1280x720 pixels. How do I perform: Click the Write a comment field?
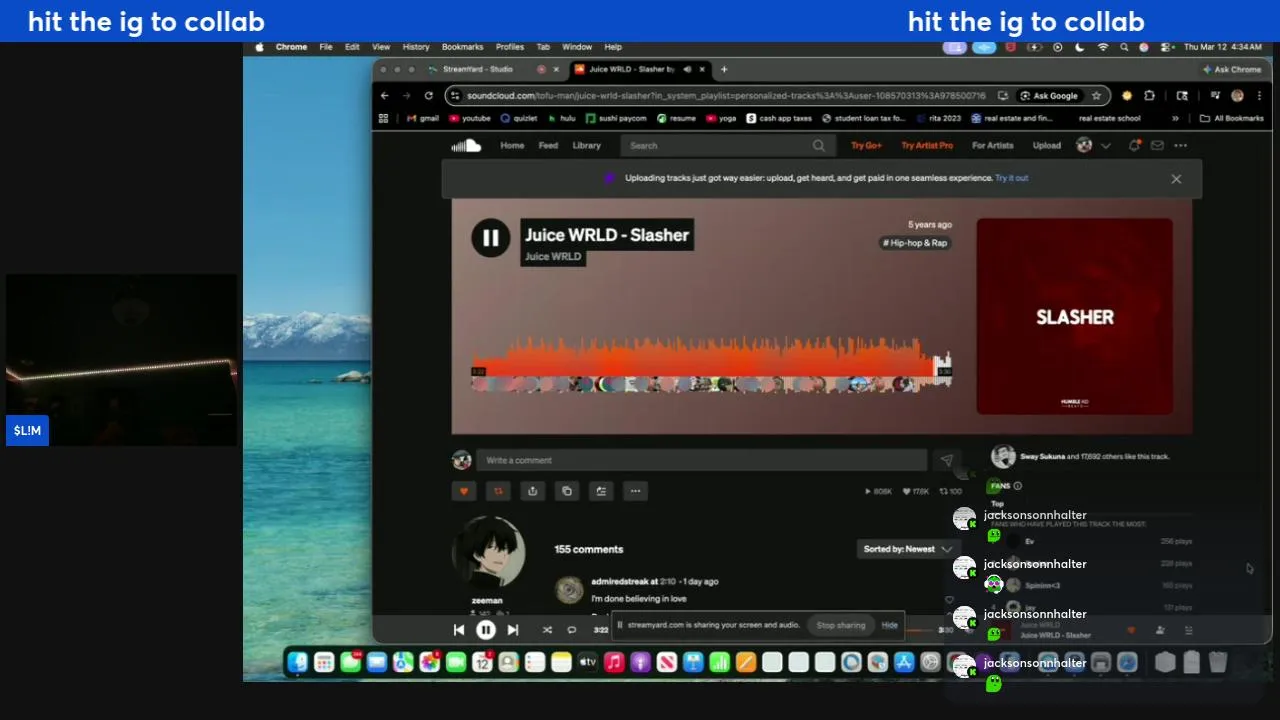702,460
